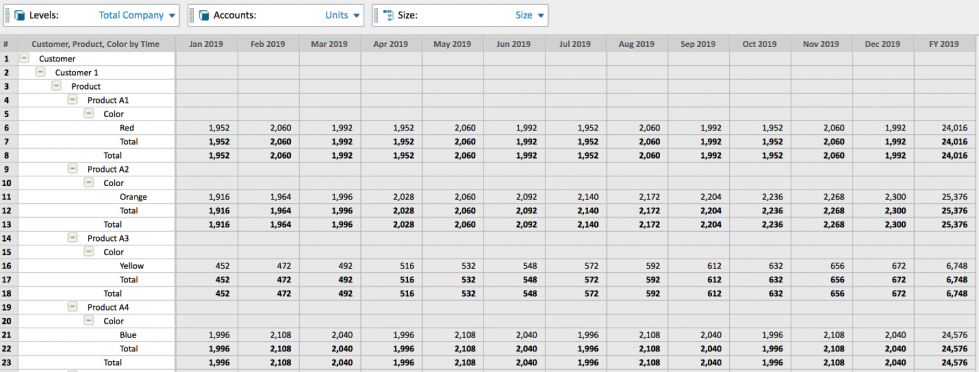Collapse the Product A1 node

73,100
